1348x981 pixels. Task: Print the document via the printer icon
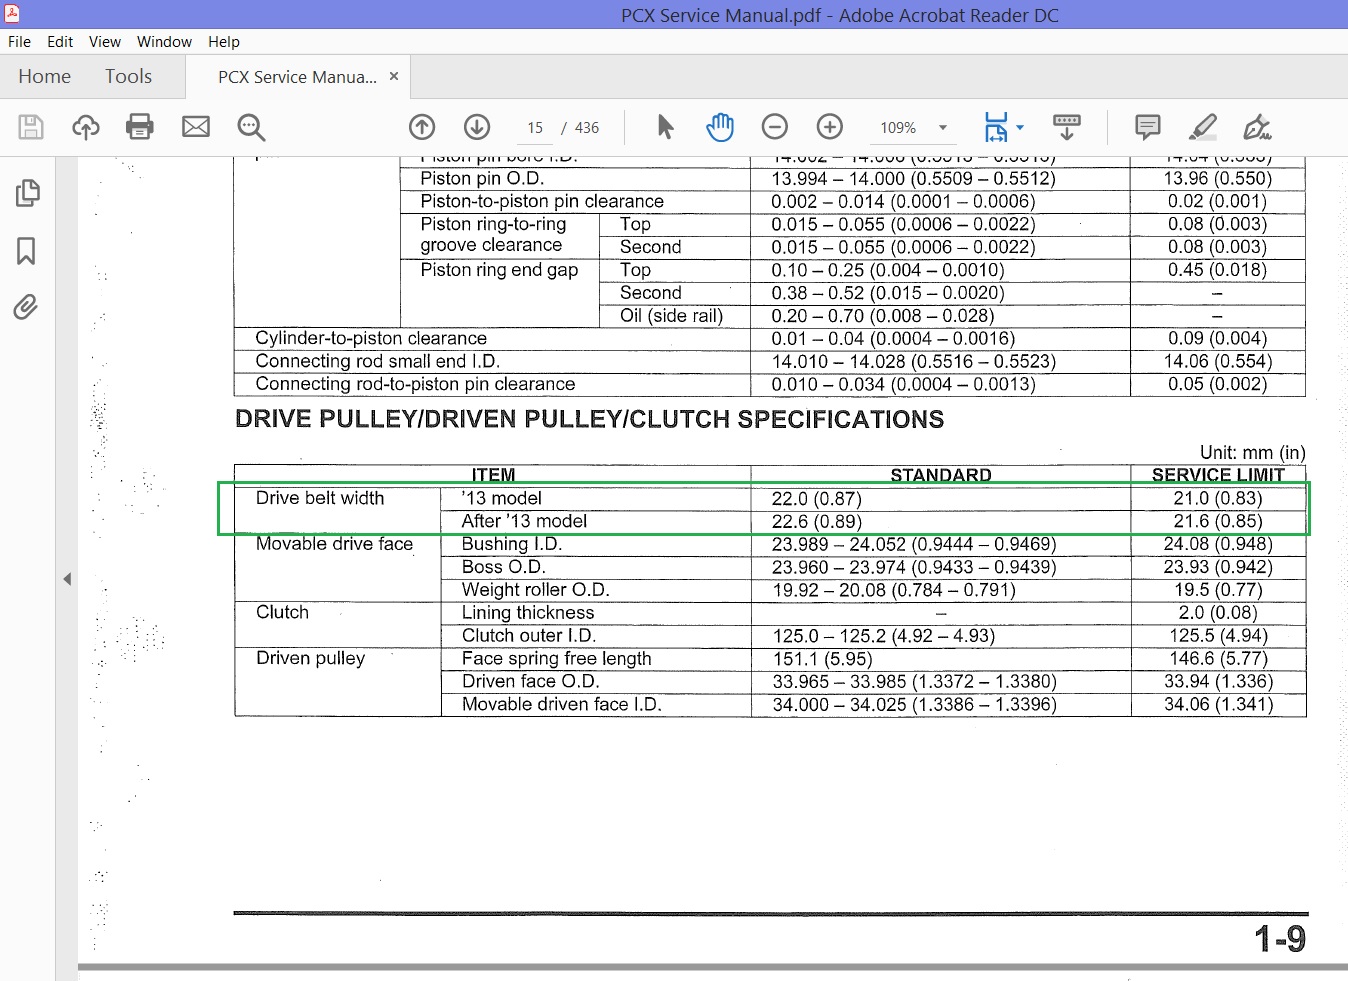tap(140, 127)
